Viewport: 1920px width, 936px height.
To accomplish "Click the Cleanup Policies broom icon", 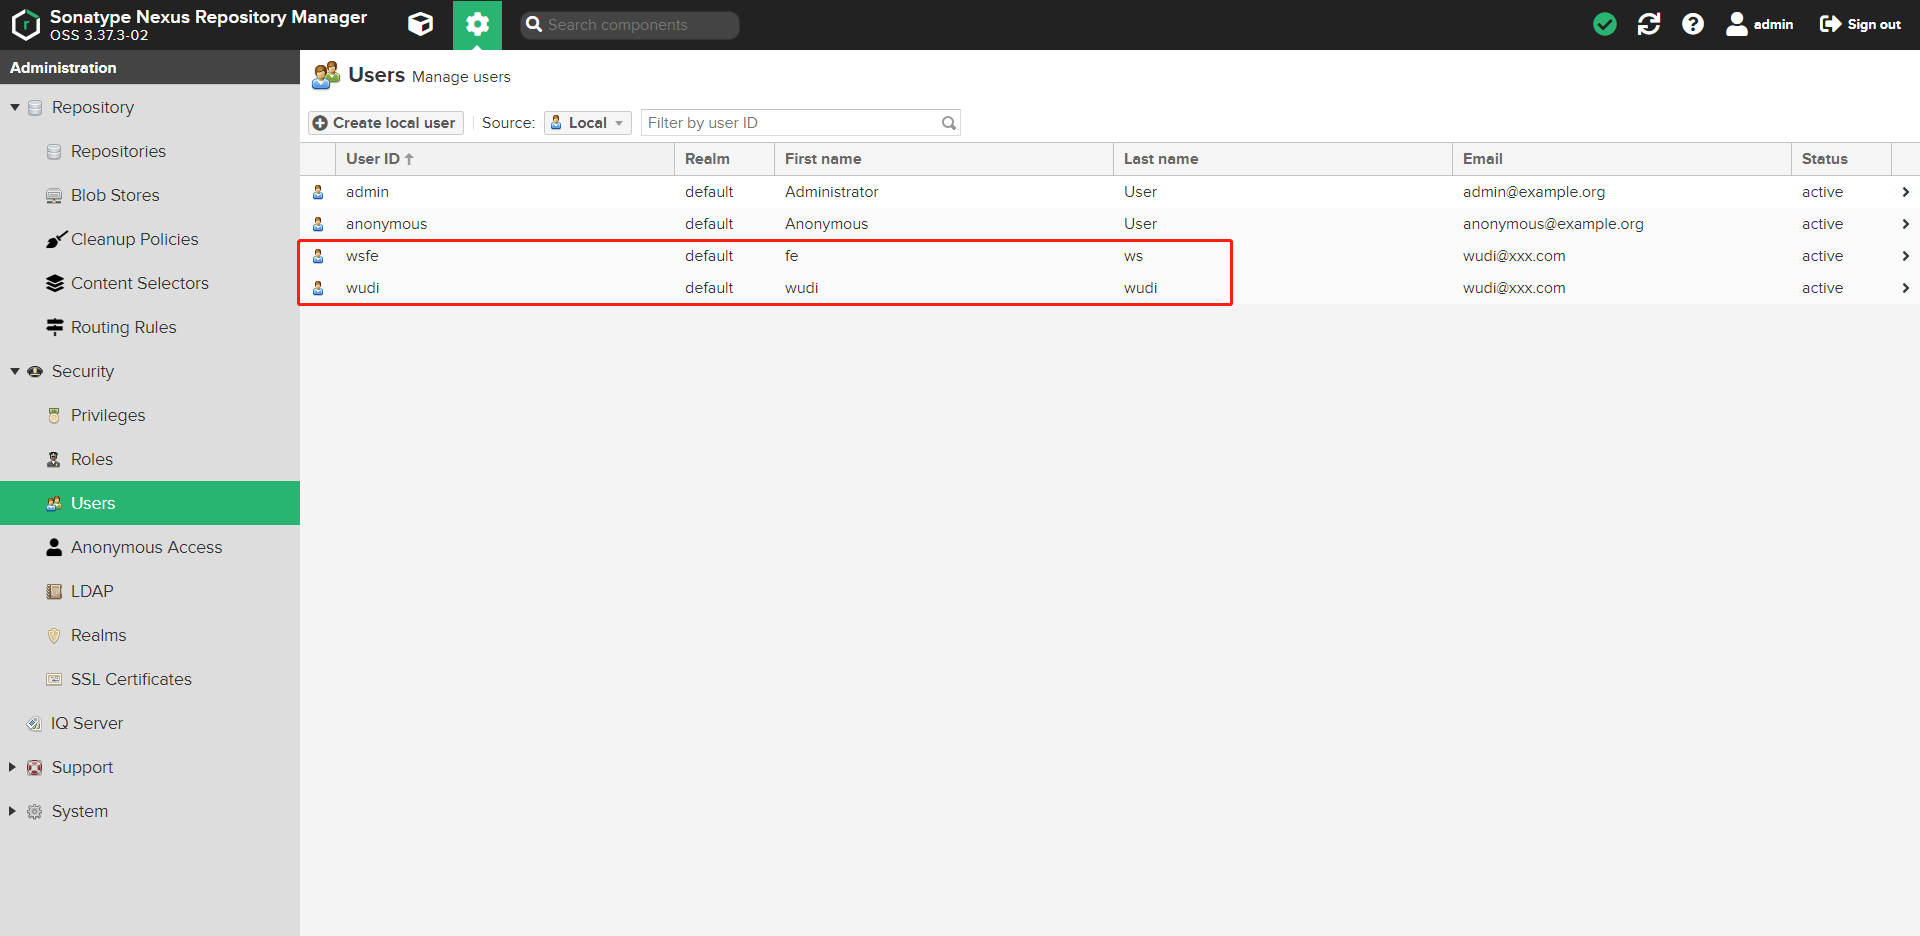I will (x=55, y=239).
